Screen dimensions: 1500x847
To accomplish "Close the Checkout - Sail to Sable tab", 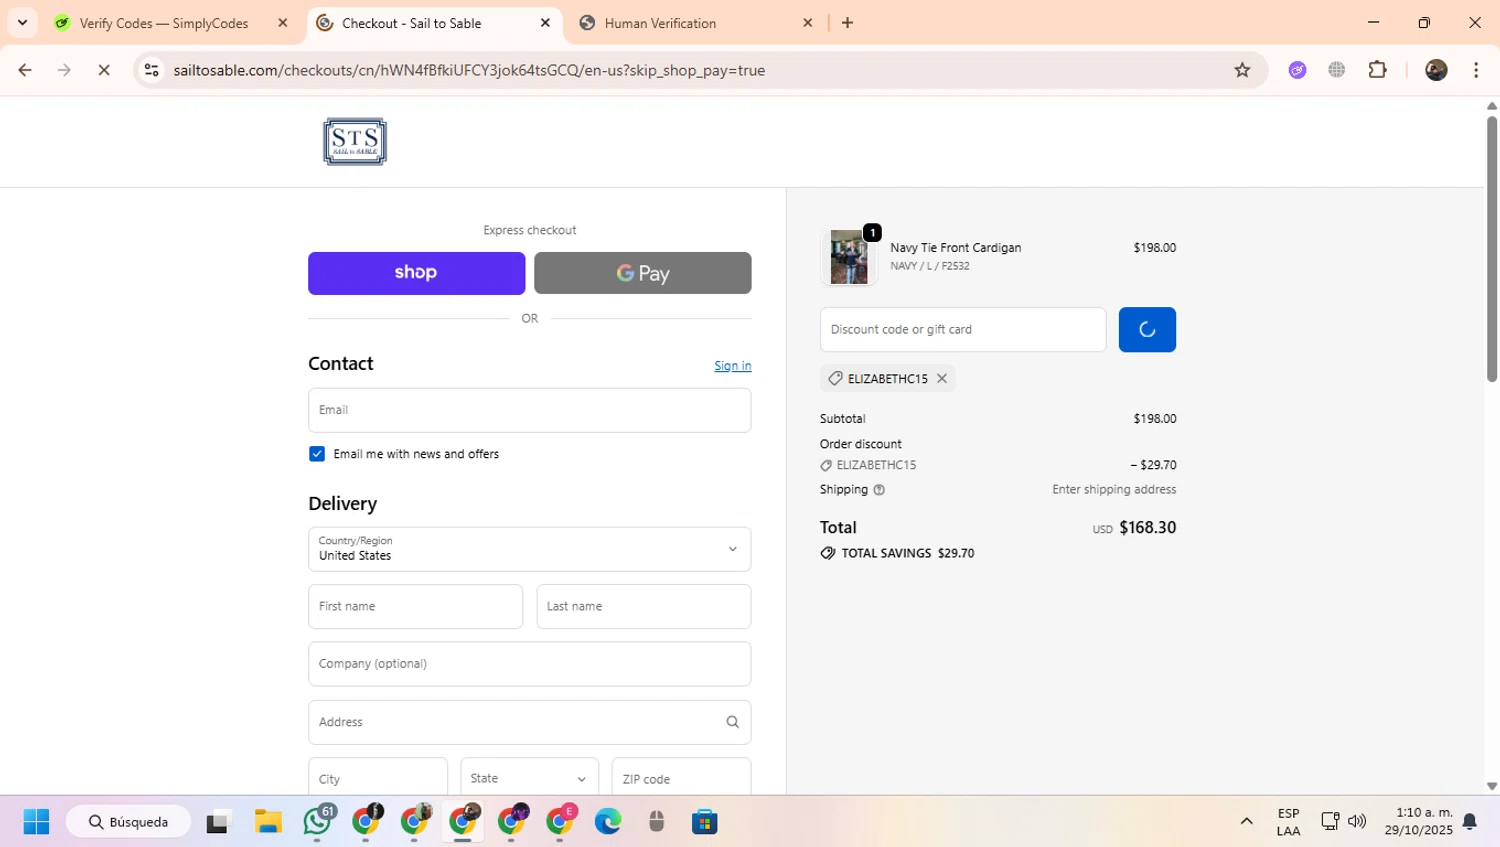I will point(545,23).
